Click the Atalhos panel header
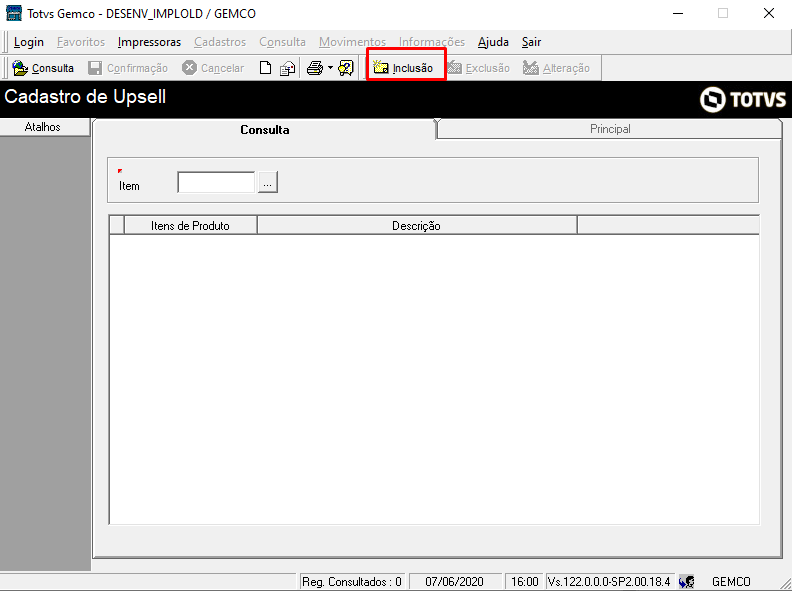This screenshot has height=591, width=792. point(44,127)
